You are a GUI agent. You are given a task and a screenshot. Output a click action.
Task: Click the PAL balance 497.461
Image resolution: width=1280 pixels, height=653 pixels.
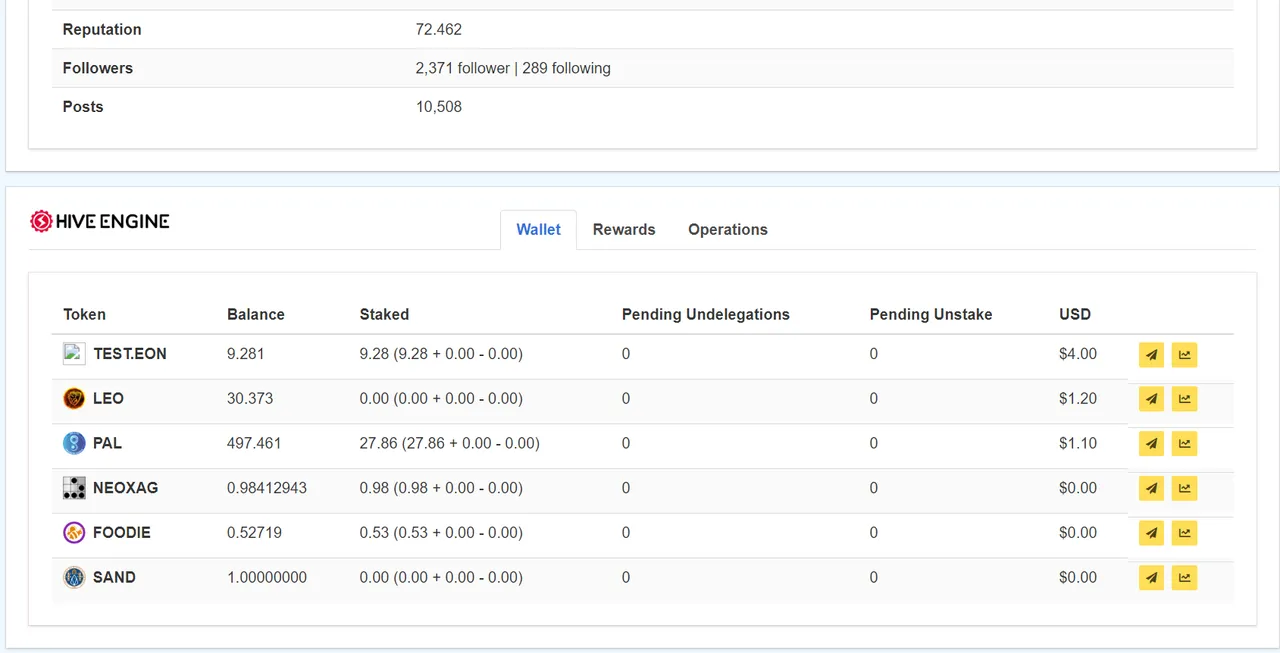[x=254, y=443]
